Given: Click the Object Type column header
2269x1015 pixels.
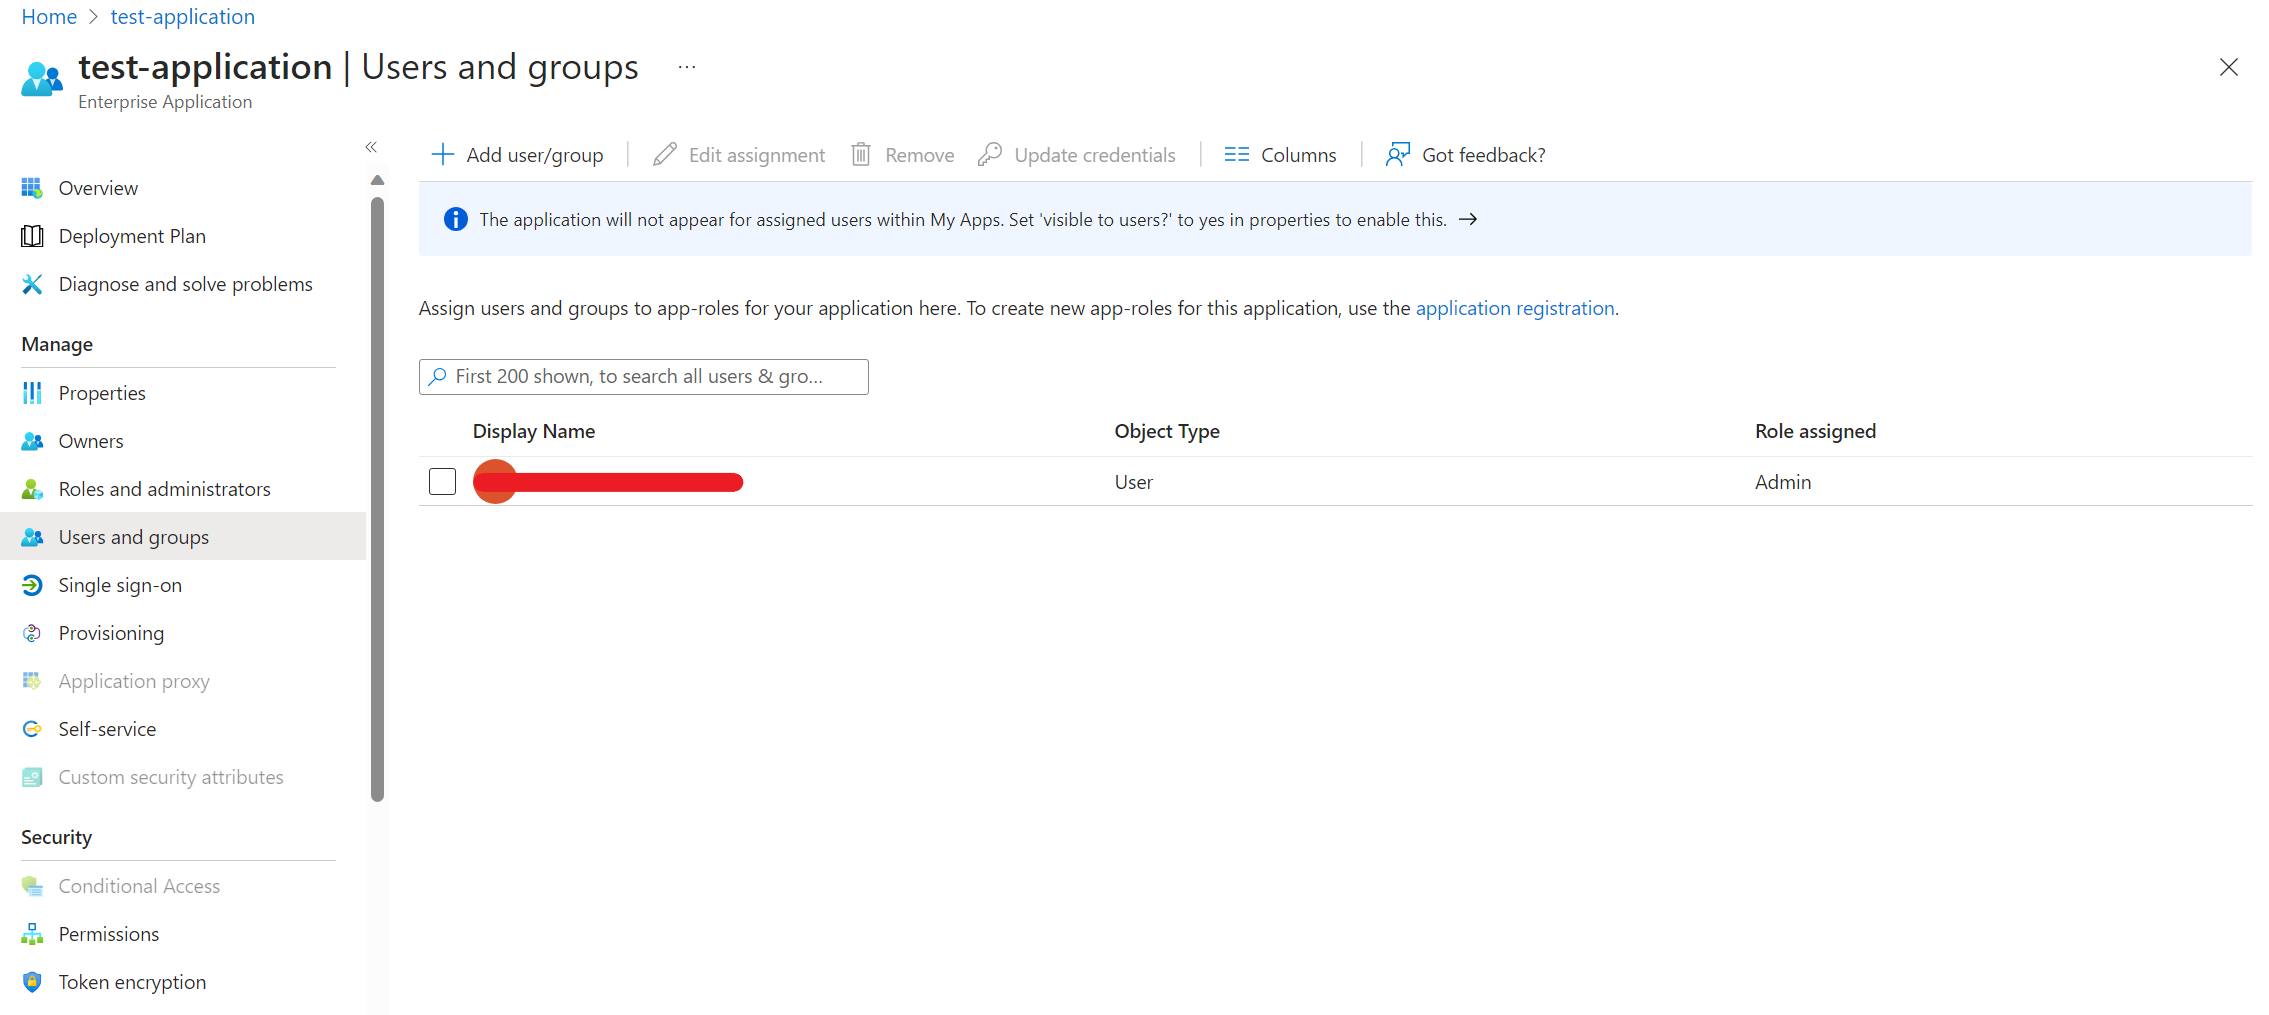Looking at the screenshot, I should (1167, 431).
